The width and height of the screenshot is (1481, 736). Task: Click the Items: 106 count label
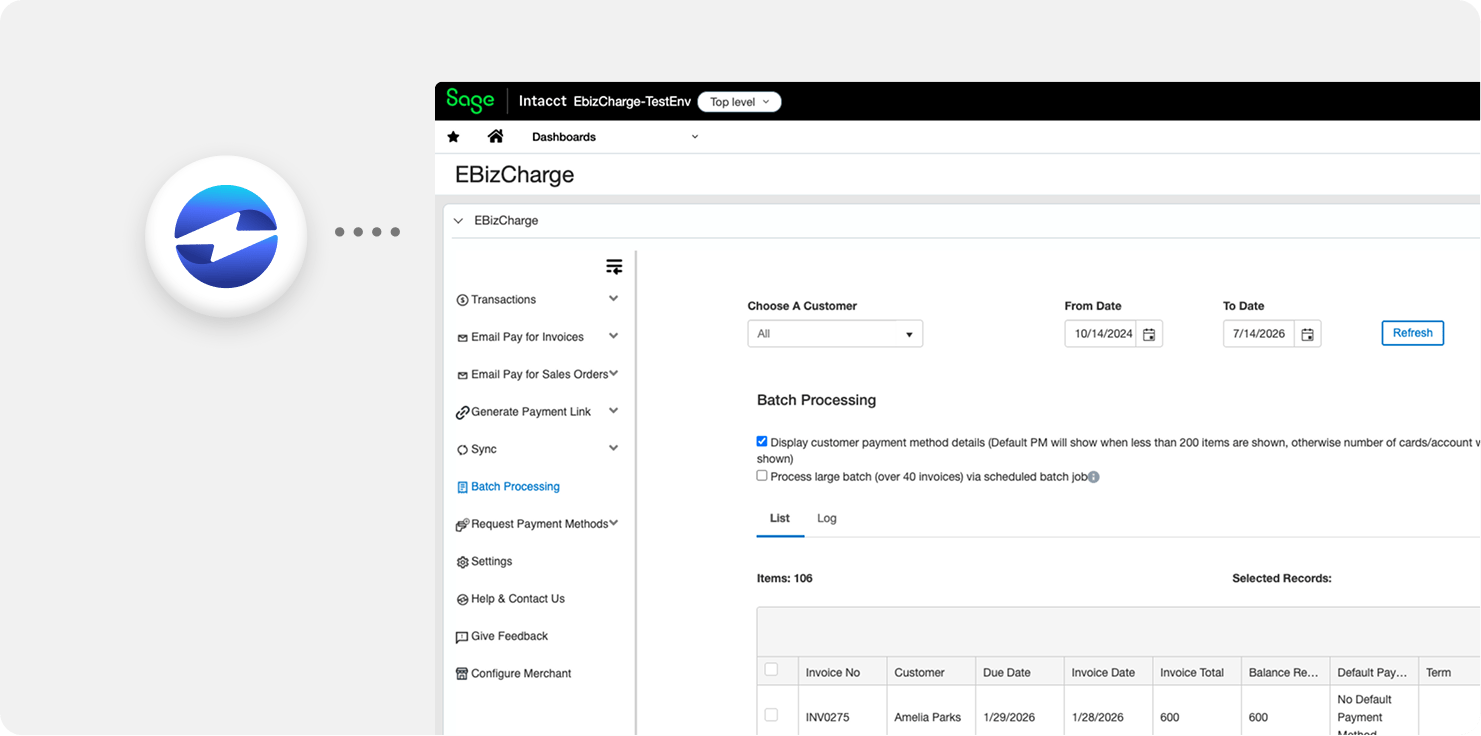click(785, 578)
